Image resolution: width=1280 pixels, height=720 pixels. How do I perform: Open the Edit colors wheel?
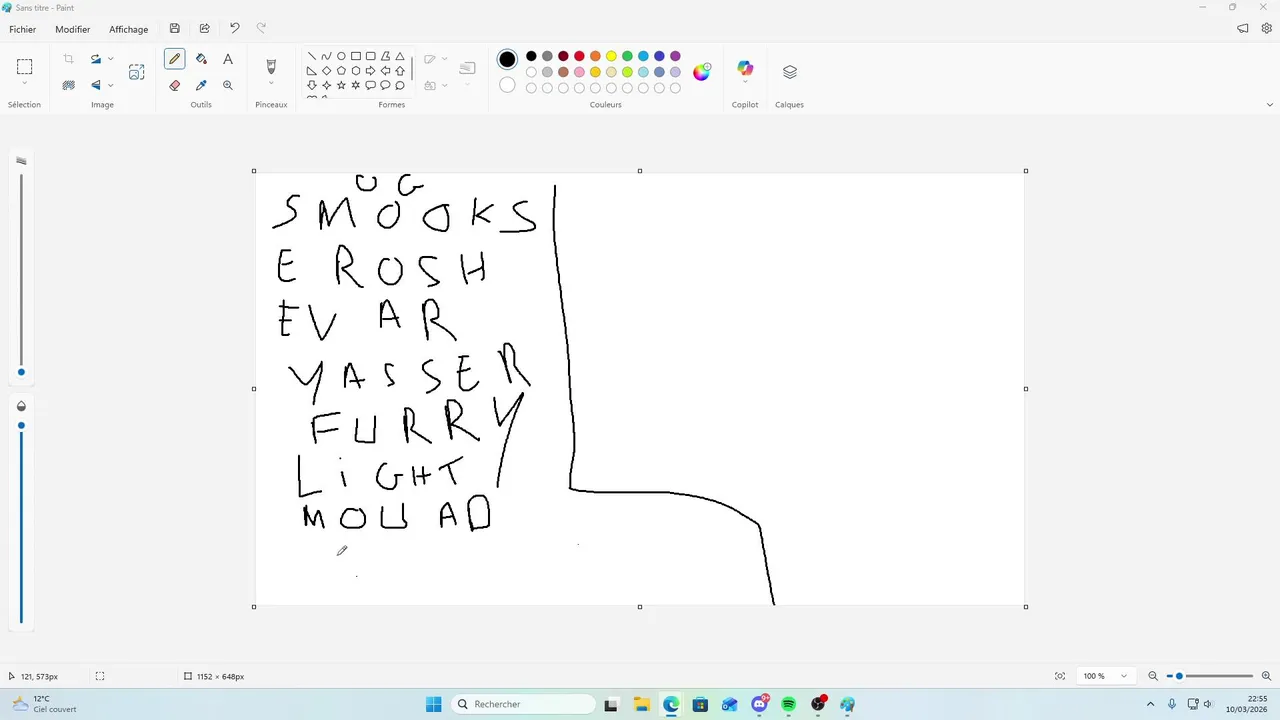pyautogui.click(x=702, y=71)
